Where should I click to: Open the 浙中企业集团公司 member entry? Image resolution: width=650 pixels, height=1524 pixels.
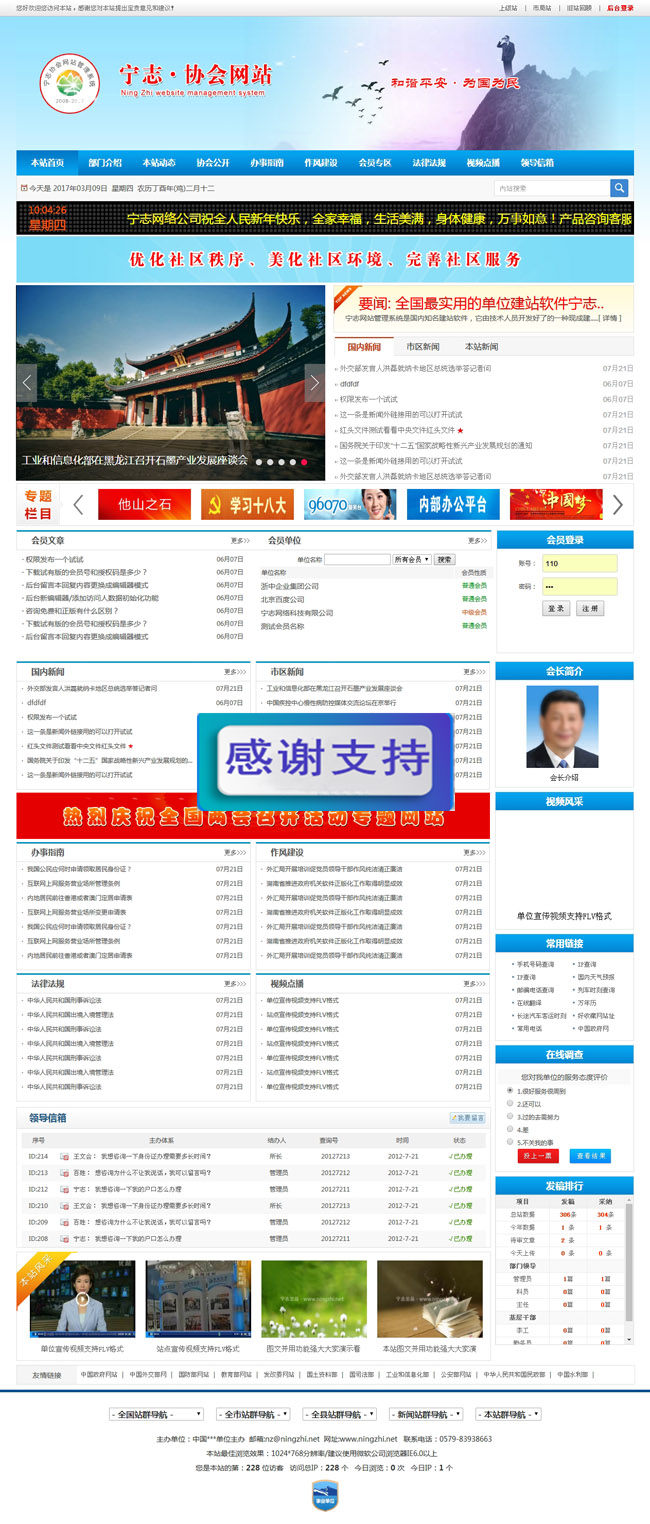(x=290, y=586)
